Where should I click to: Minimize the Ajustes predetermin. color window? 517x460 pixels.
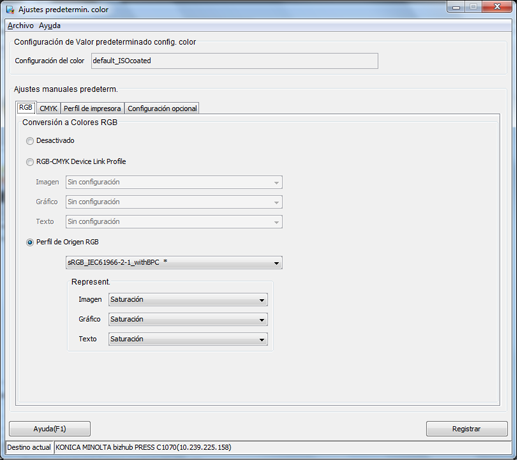(x=456, y=7)
